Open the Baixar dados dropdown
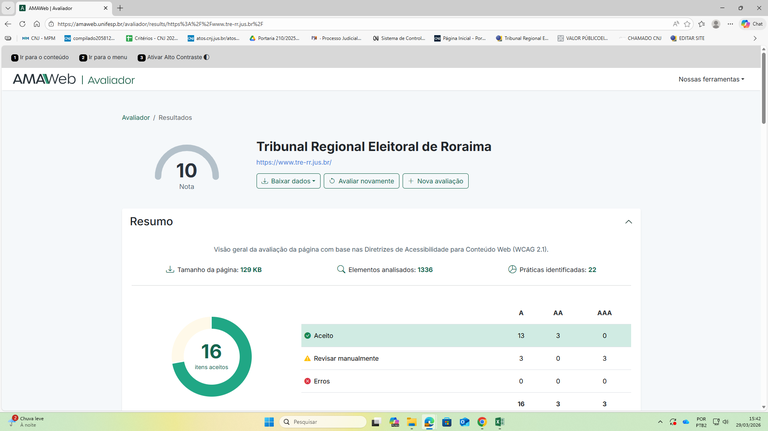Image resolution: width=768 pixels, height=431 pixels. click(x=288, y=181)
